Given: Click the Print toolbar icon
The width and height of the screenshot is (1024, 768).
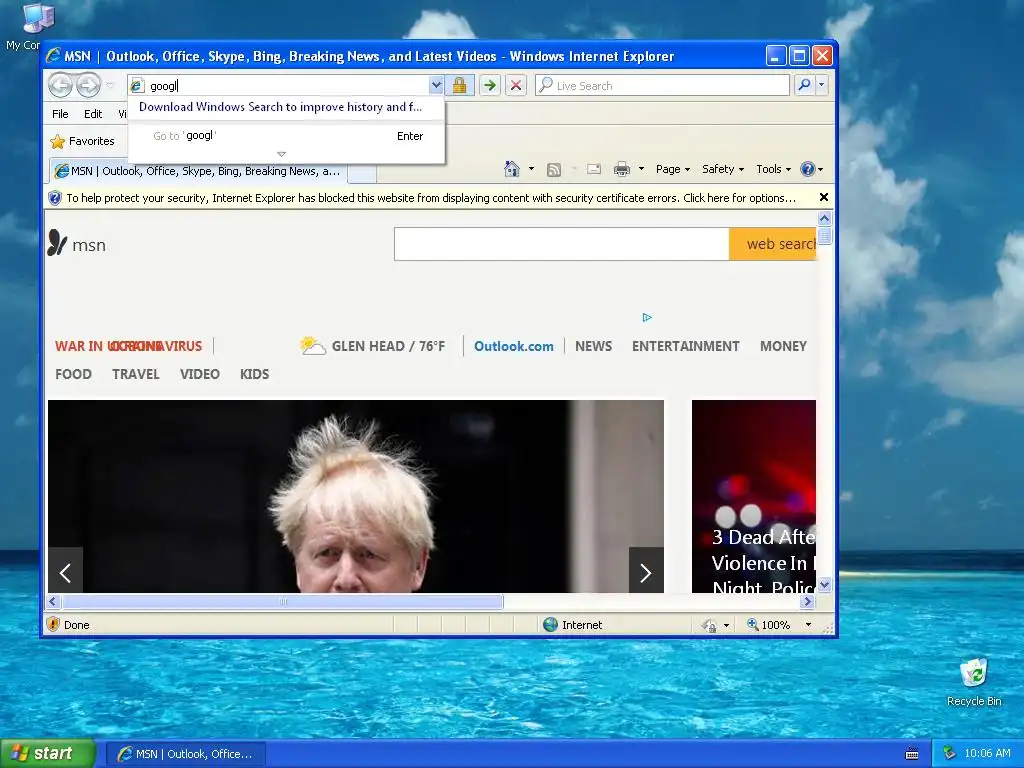Looking at the screenshot, I should pos(622,169).
